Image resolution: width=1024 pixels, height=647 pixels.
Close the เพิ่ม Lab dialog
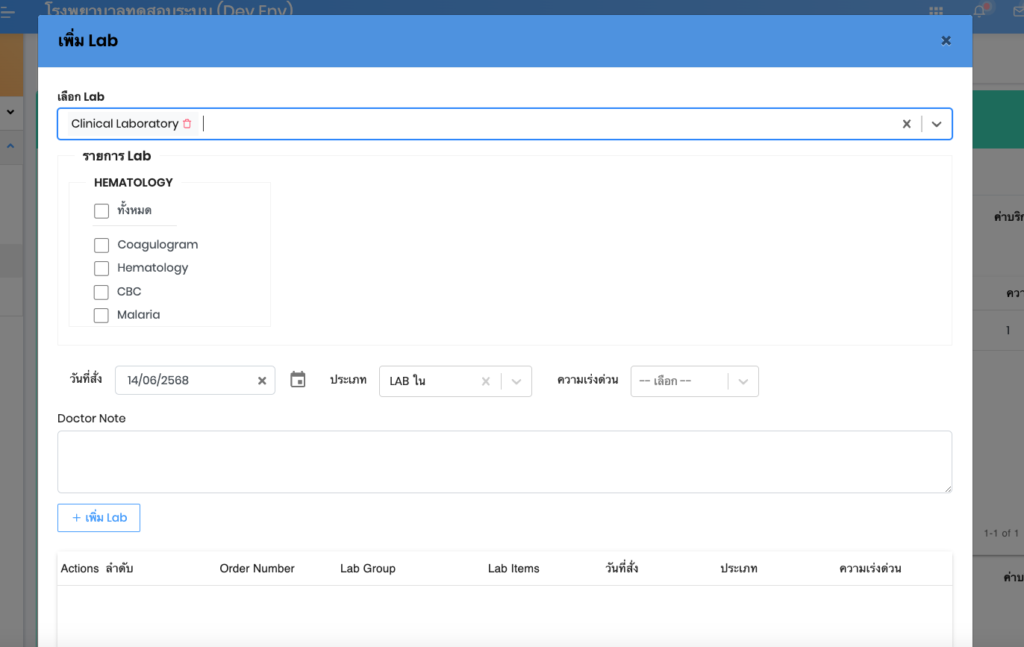coord(946,41)
